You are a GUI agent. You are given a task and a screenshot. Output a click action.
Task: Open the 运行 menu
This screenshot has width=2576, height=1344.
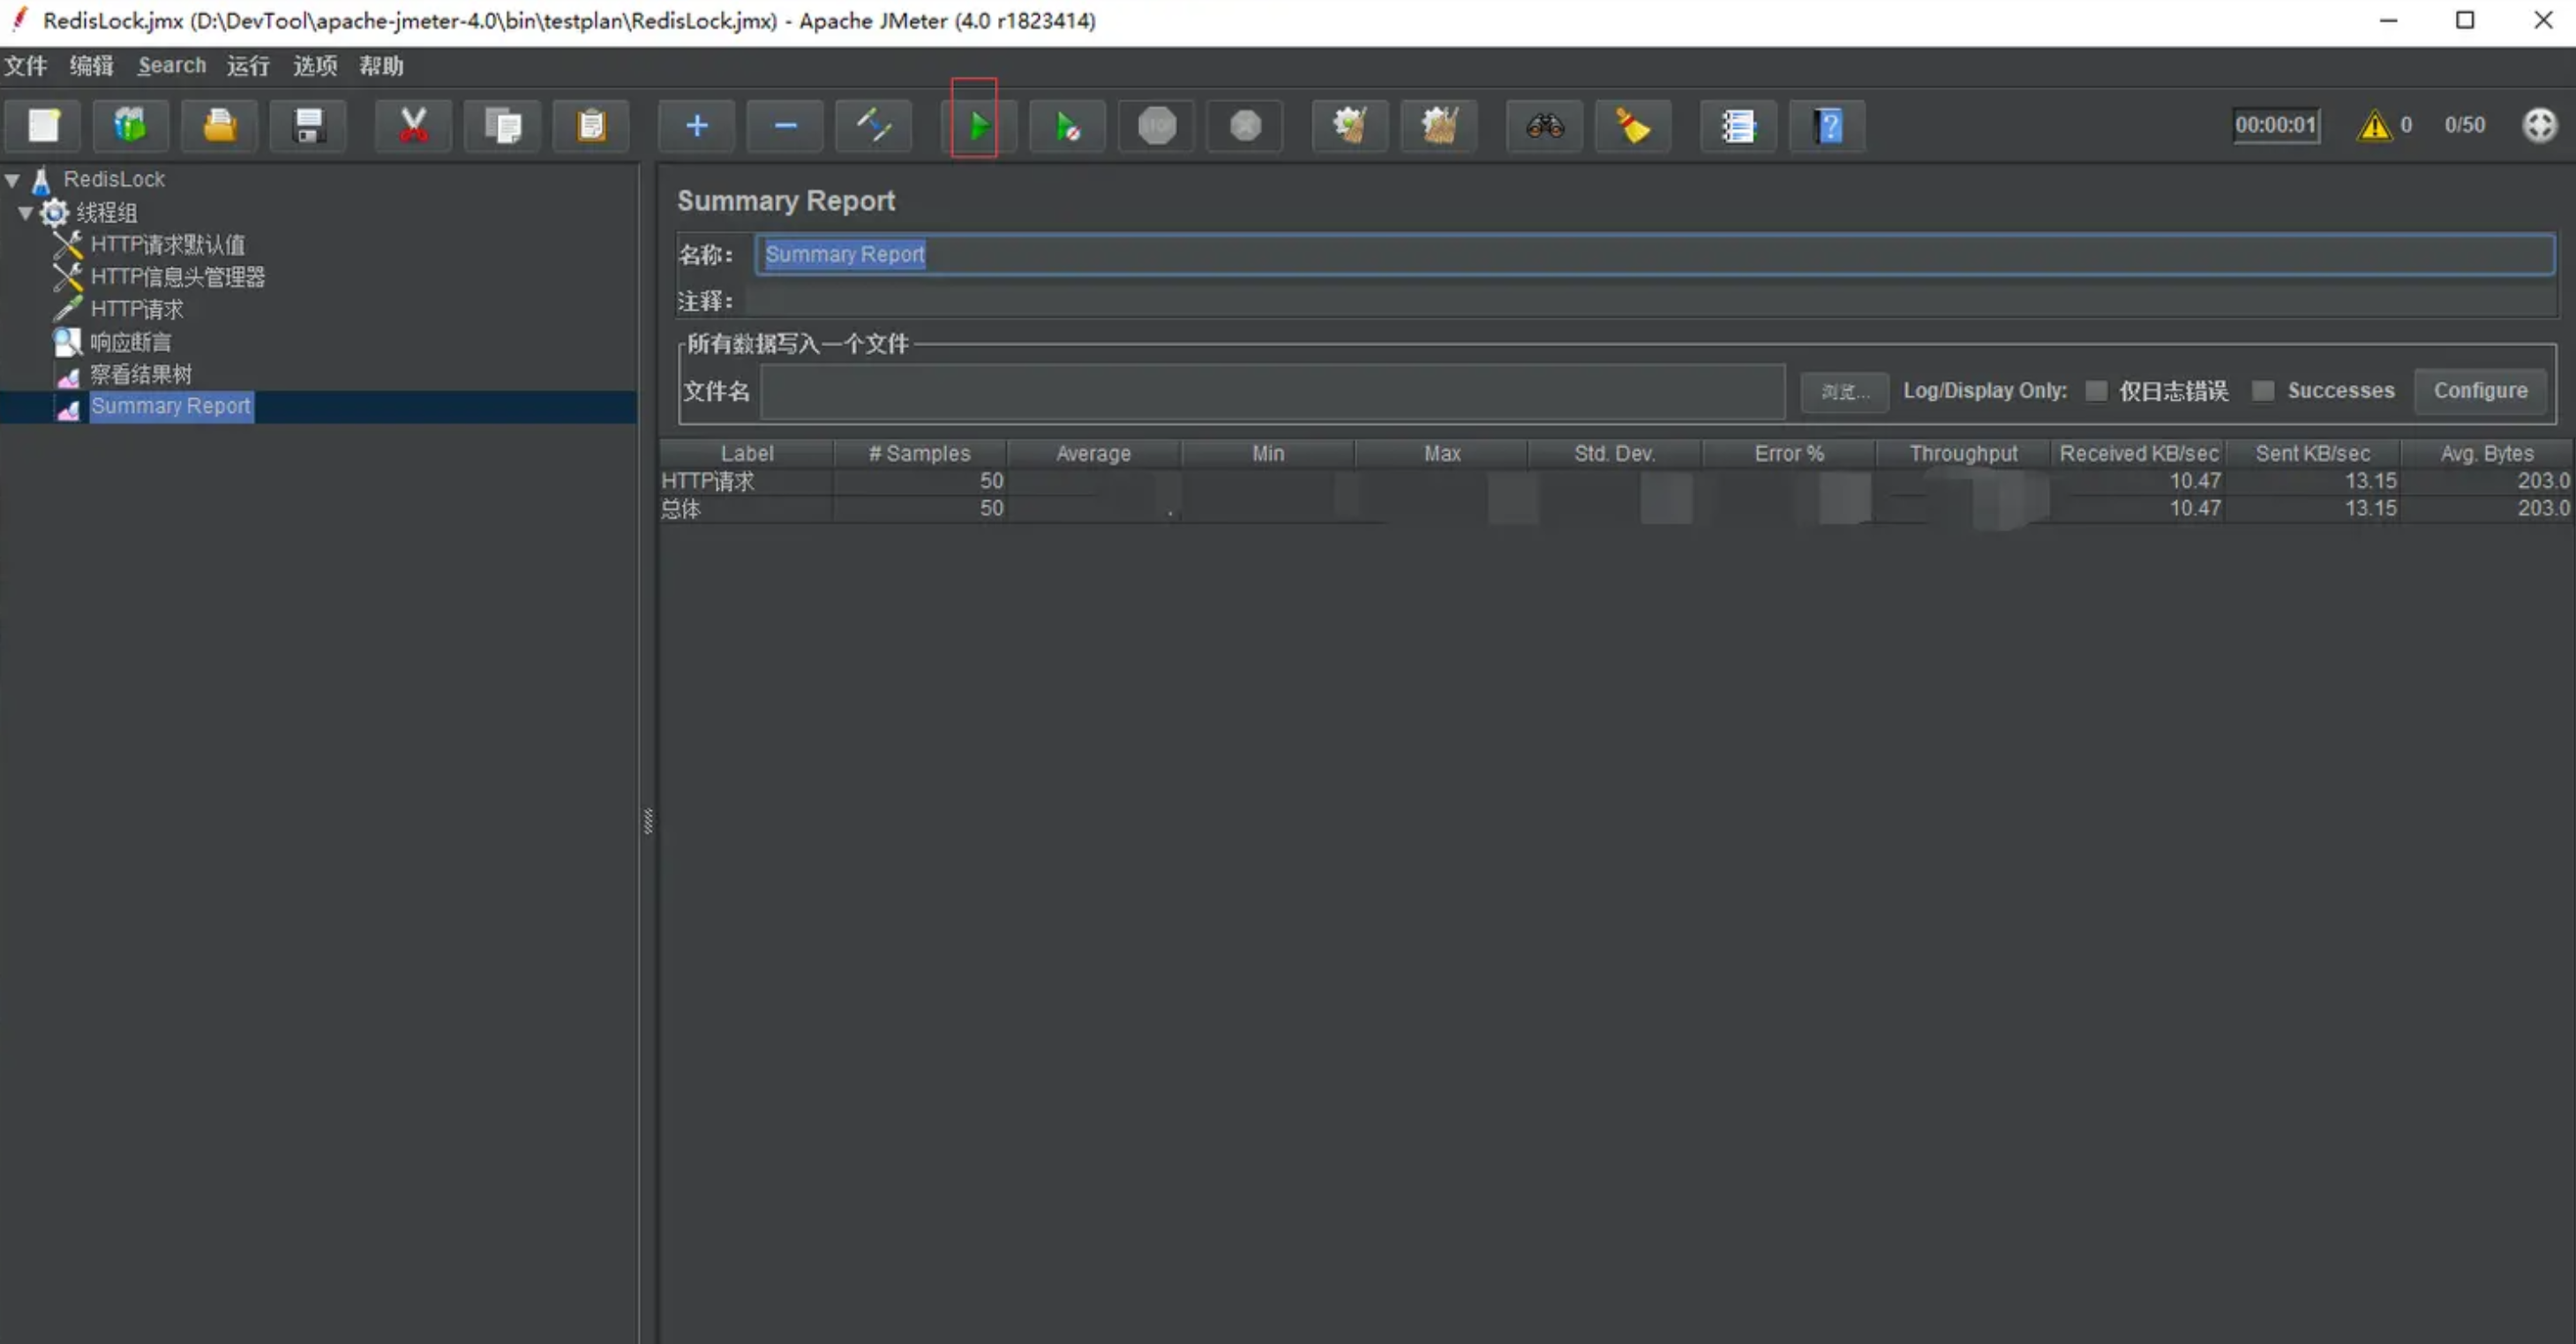247,66
